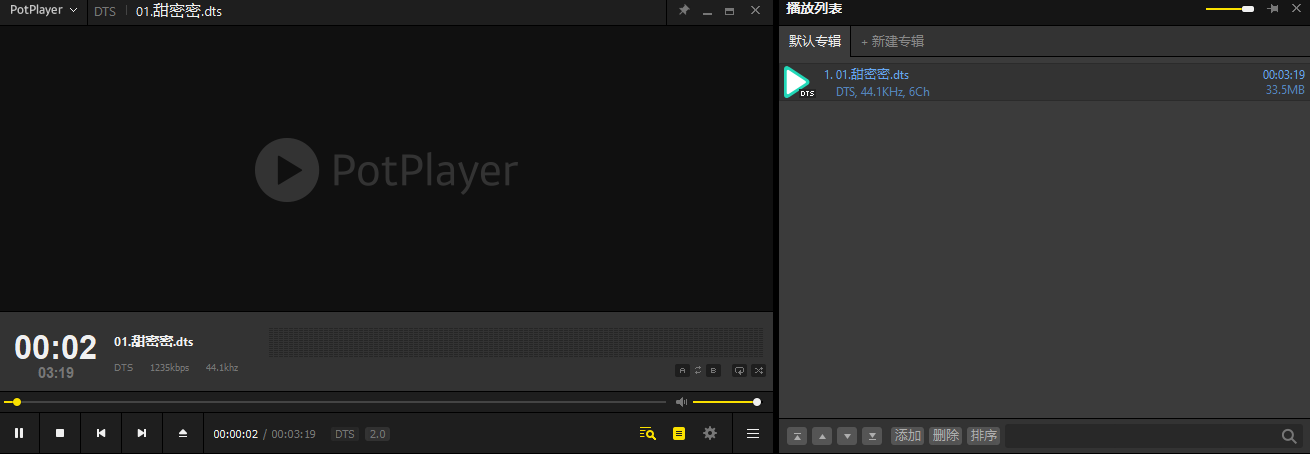Toggle playlist repeat mode icon
The image size is (1310, 454).
pyautogui.click(x=740, y=370)
